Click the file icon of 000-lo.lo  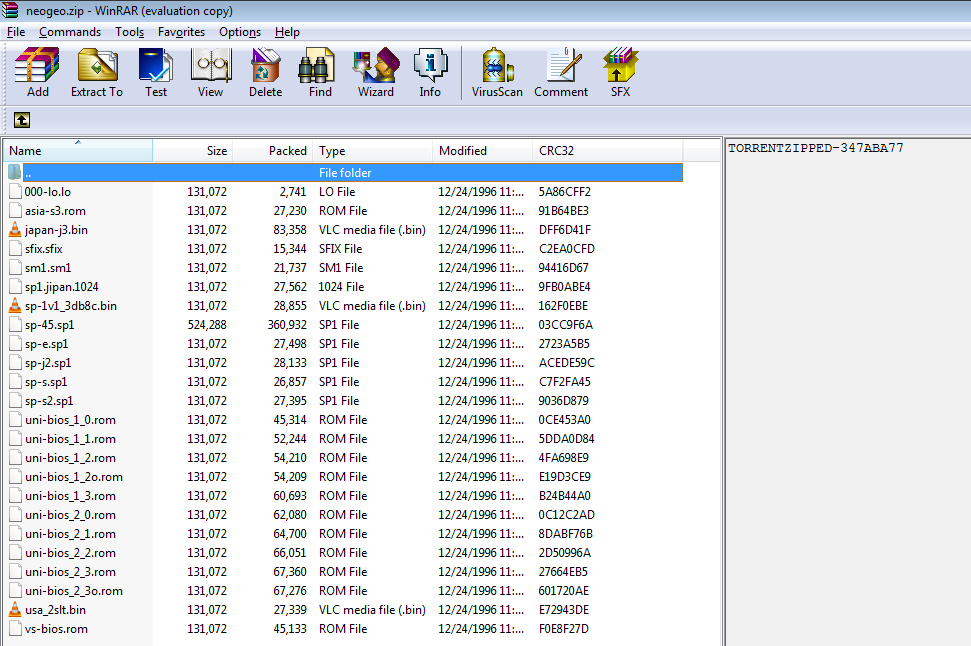tap(15, 191)
